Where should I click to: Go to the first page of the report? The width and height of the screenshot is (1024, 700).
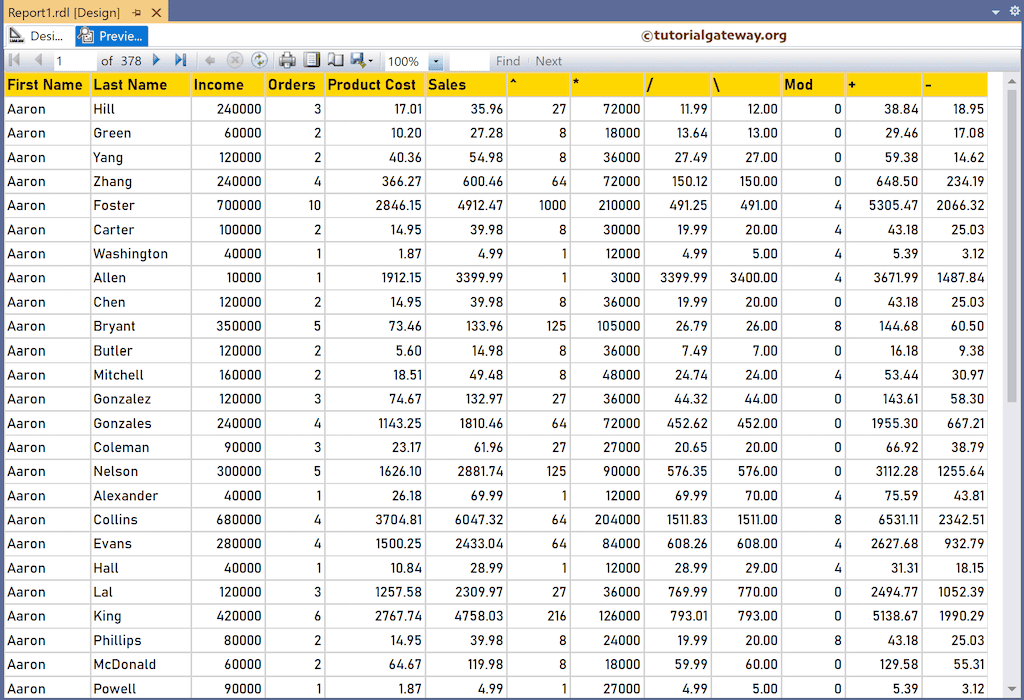14,60
